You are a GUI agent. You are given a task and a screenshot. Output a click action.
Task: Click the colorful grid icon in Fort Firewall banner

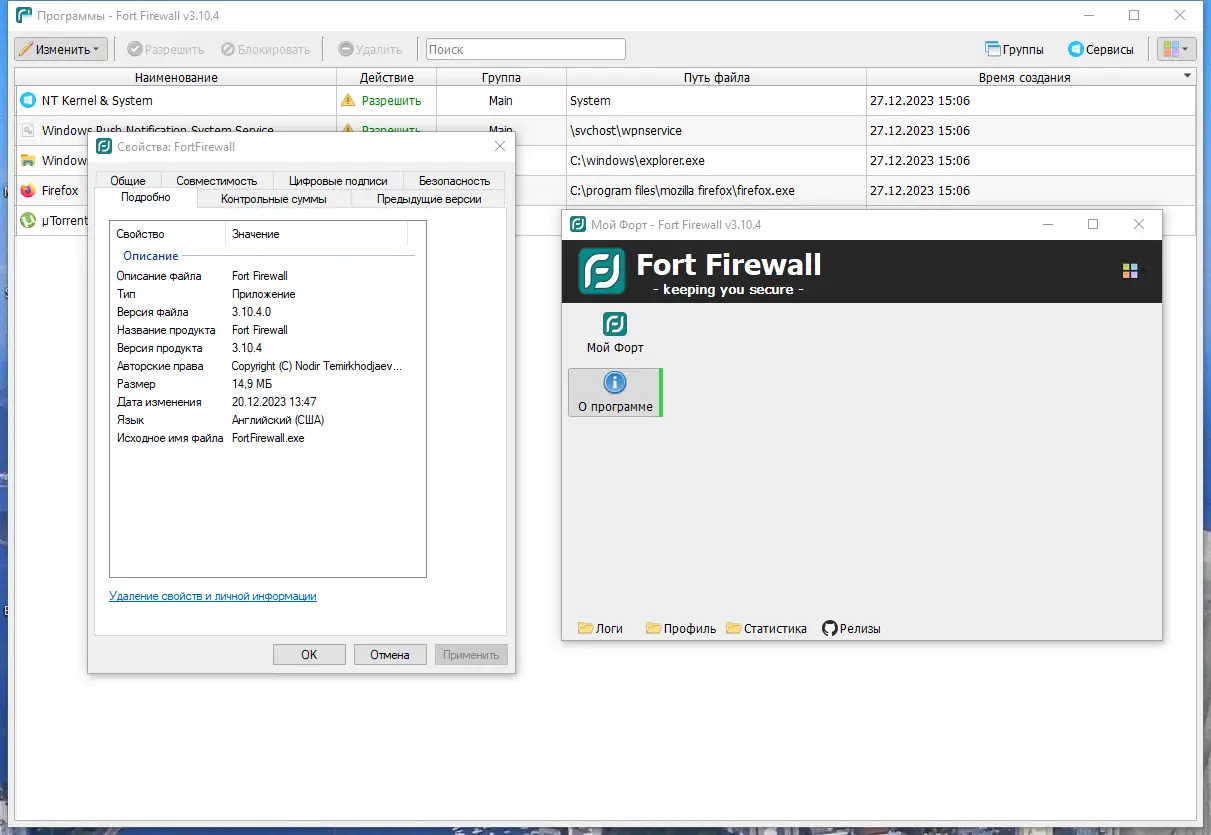(1131, 271)
